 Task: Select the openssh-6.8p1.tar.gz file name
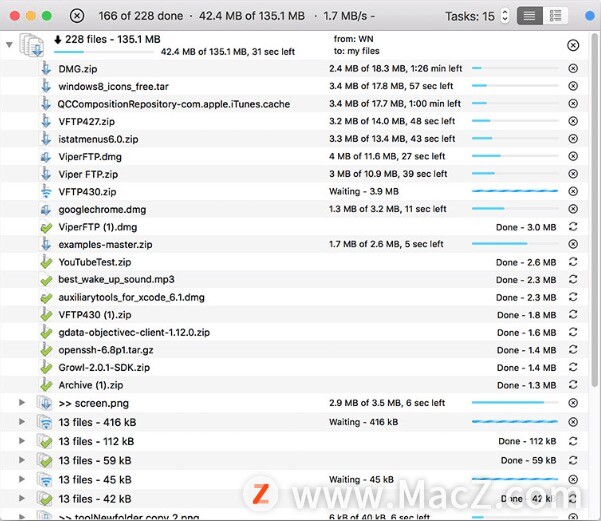point(106,350)
